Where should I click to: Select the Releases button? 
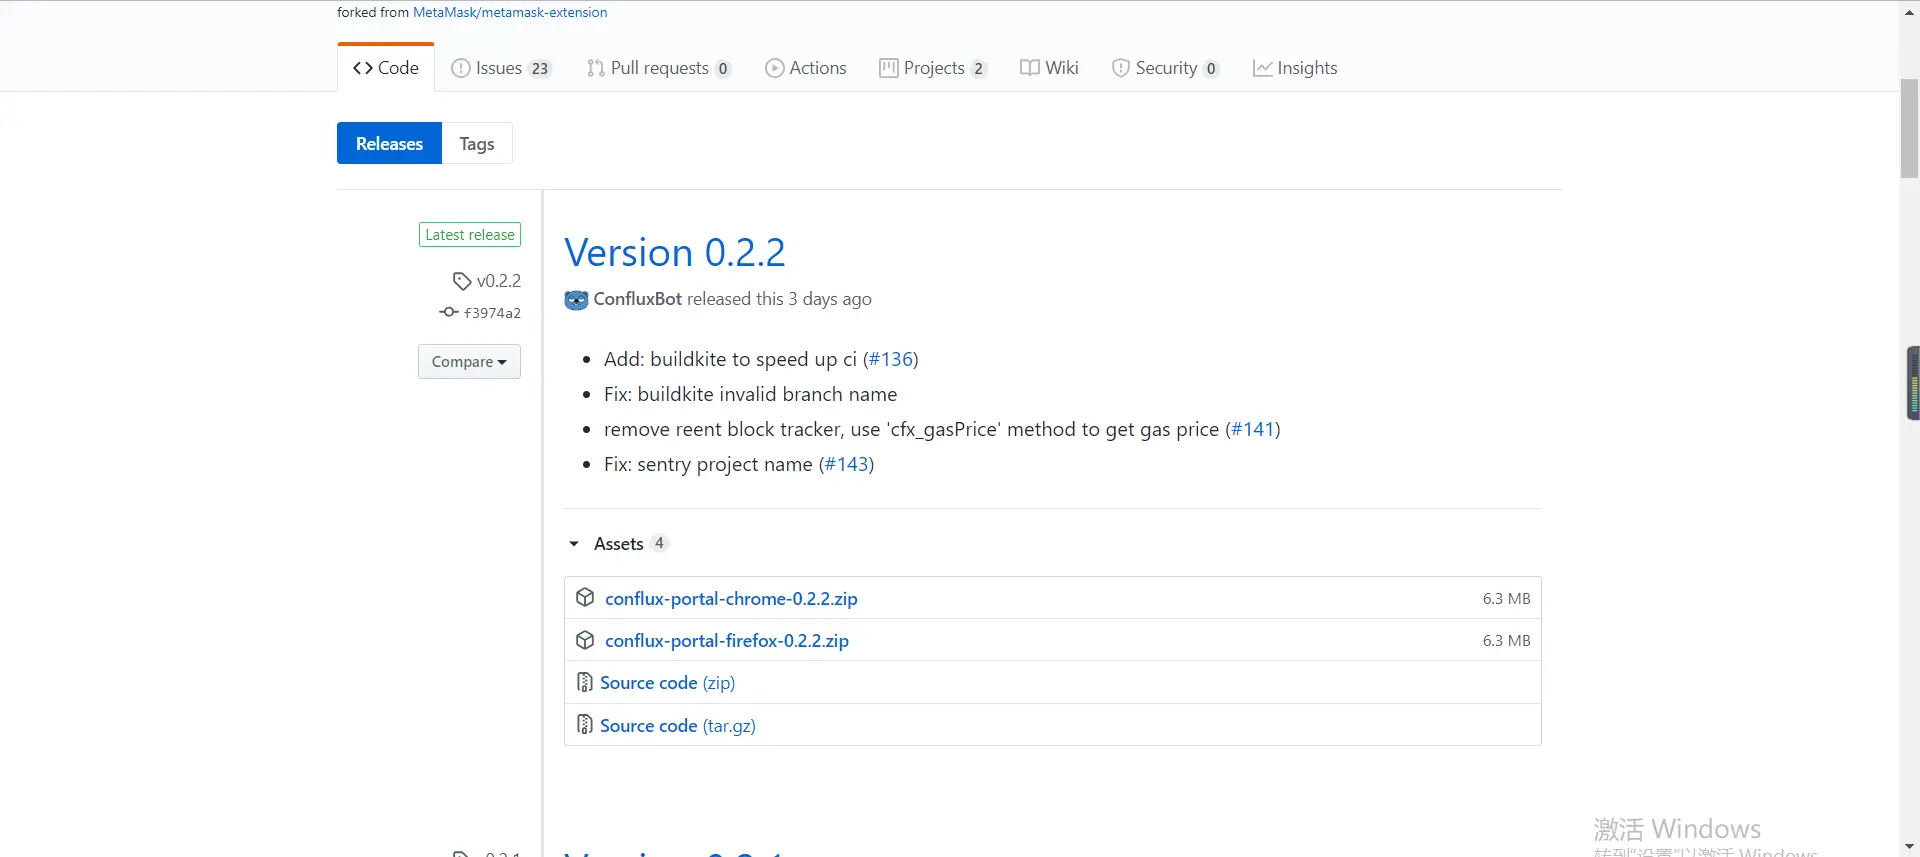coord(389,144)
